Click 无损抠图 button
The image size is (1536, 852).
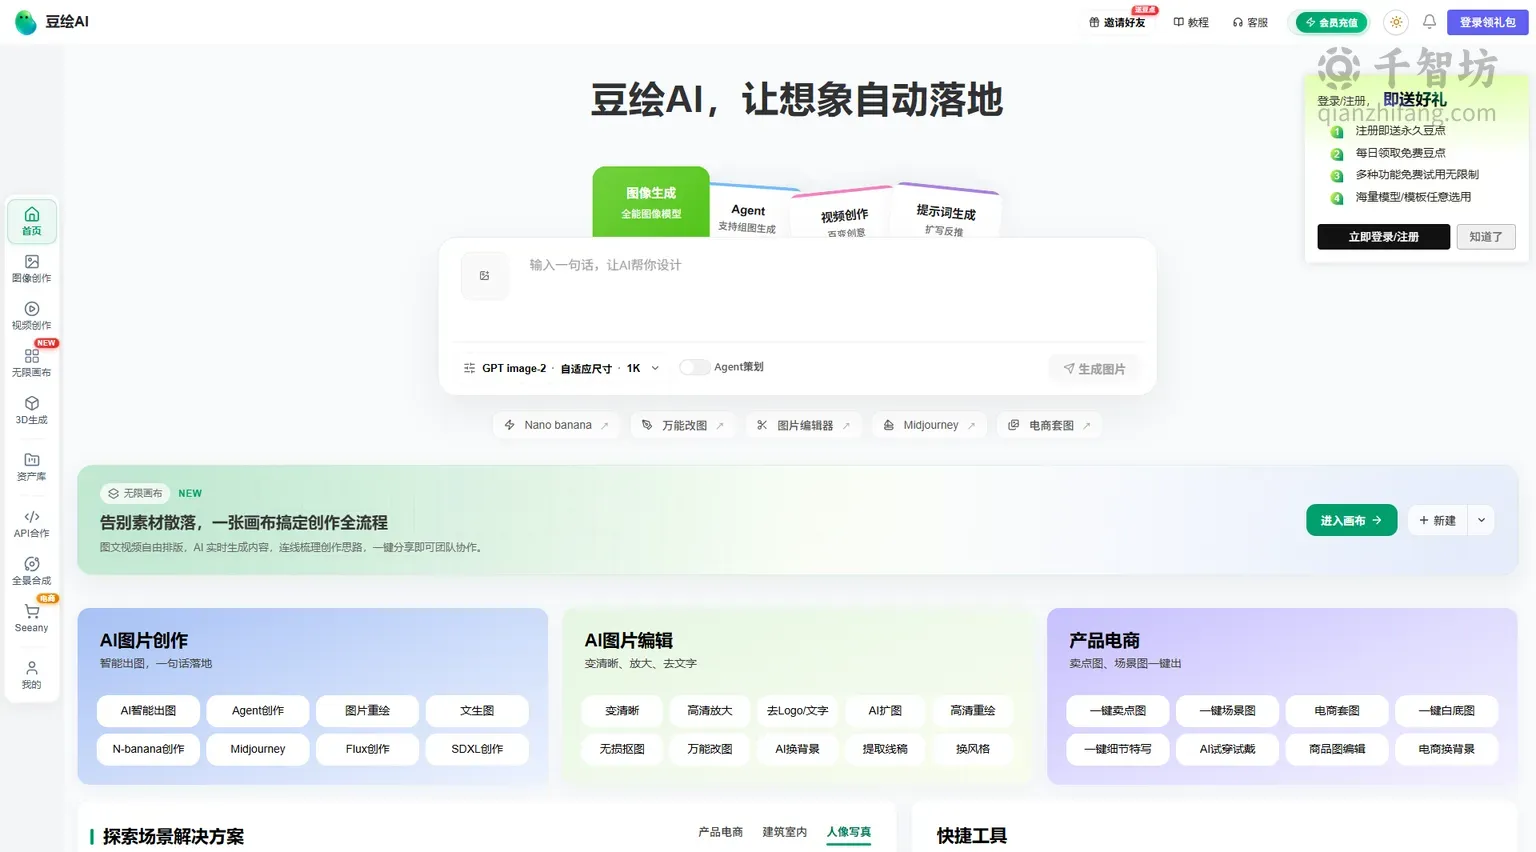tap(622, 749)
